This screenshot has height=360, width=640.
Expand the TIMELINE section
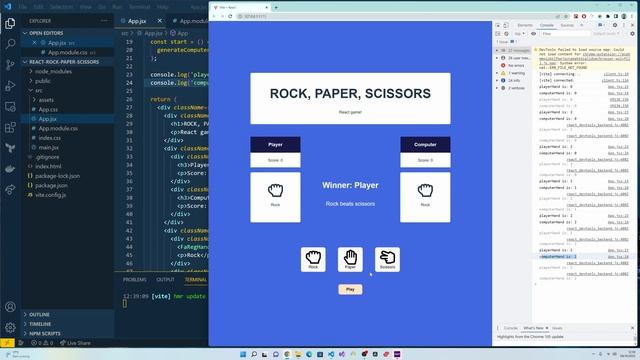click(67, 324)
